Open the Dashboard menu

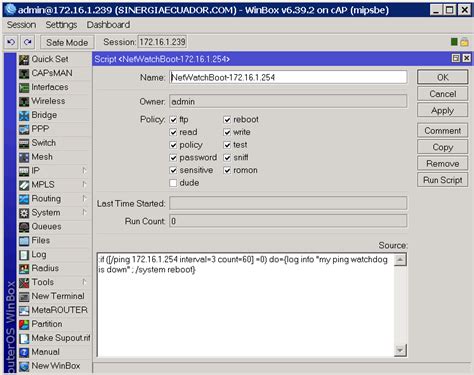(x=108, y=25)
